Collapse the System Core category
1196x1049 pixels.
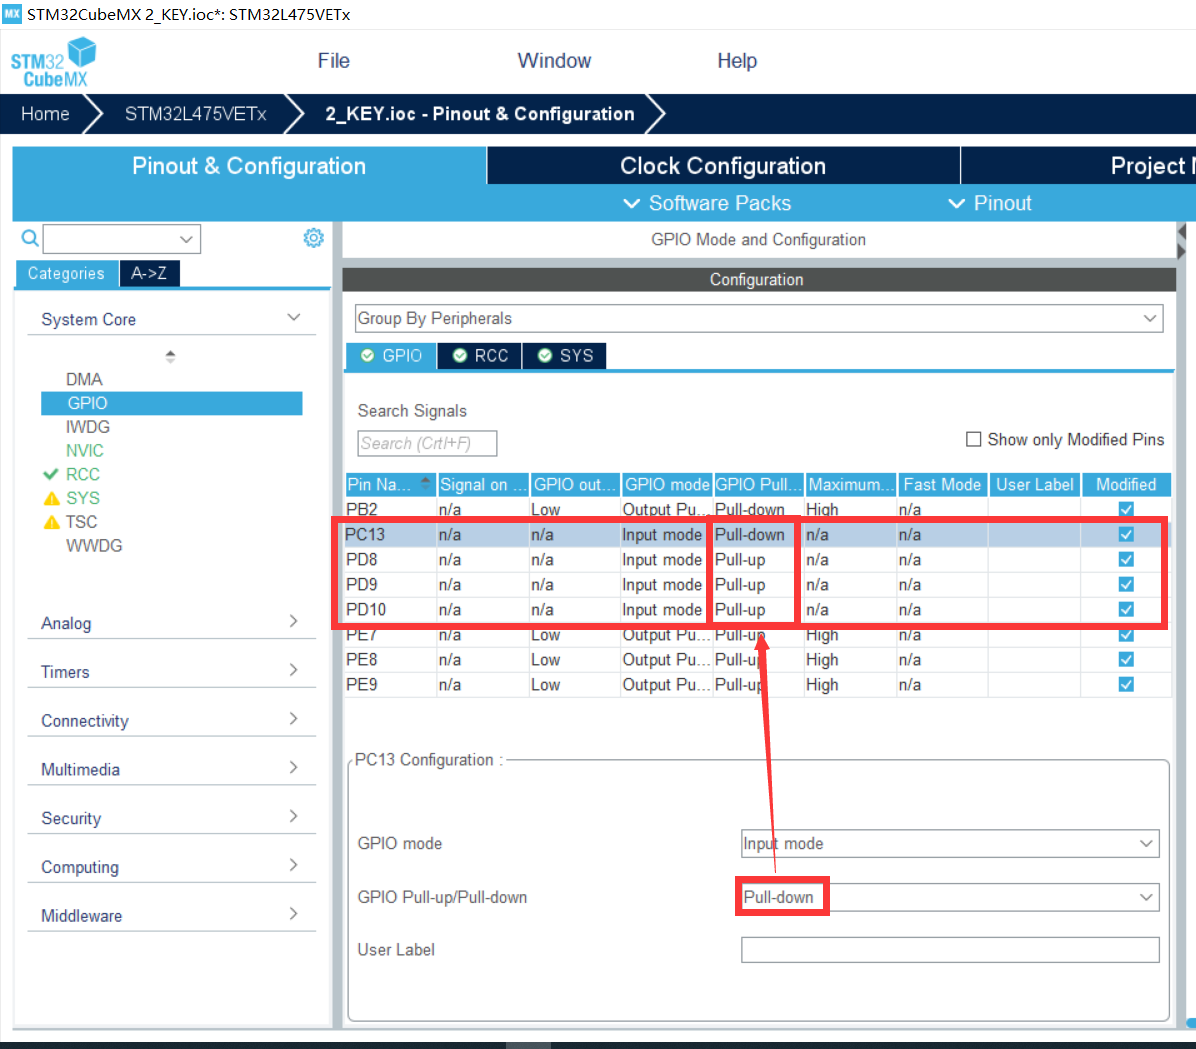point(172,319)
